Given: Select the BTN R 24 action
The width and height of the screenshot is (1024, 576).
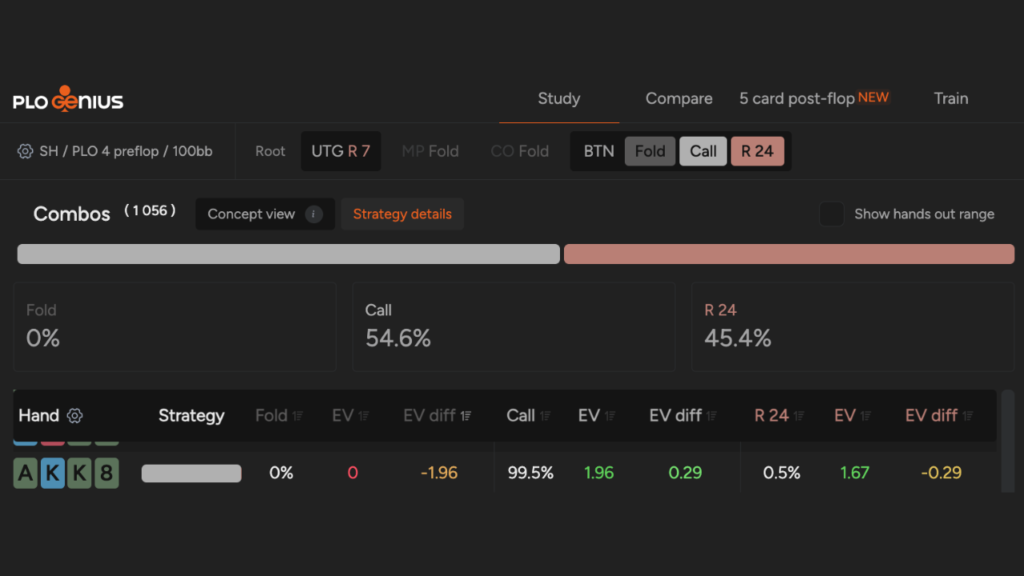Looking at the screenshot, I should click(x=757, y=152).
